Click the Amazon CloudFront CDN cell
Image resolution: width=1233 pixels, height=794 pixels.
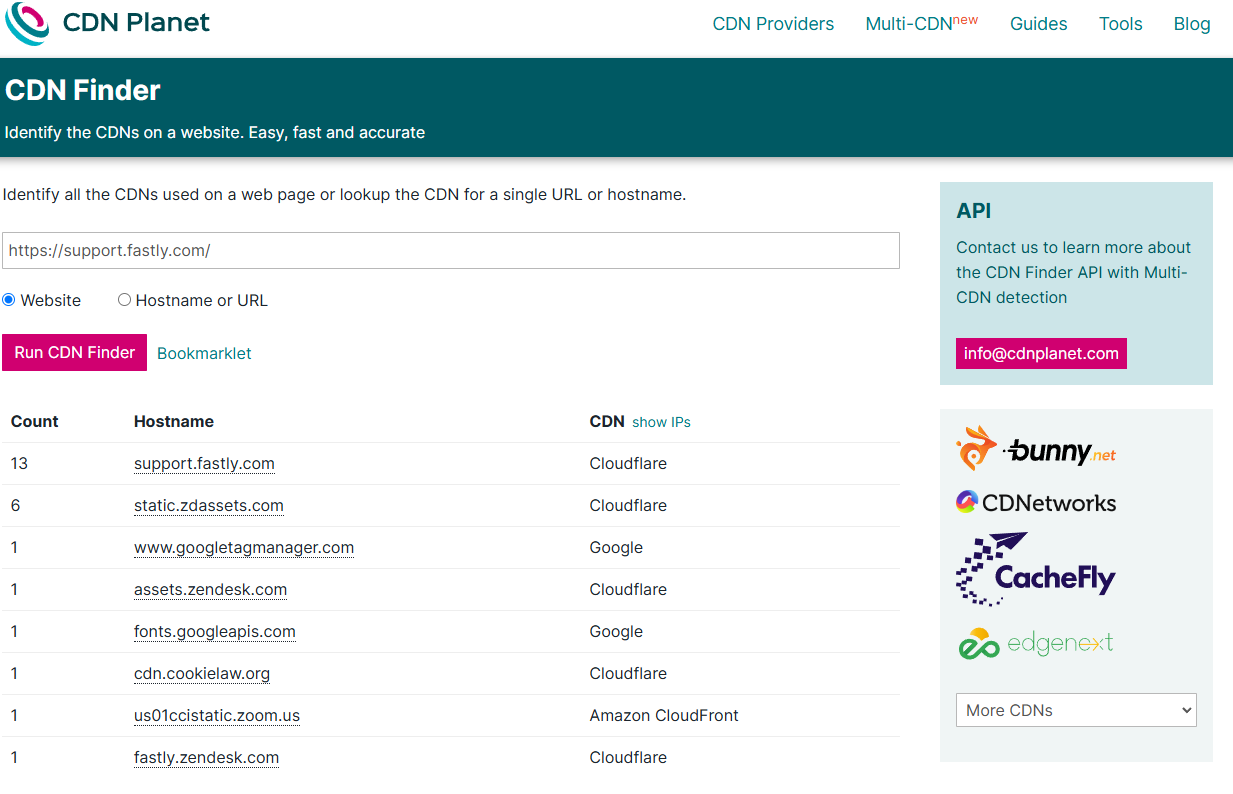pos(664,716)
